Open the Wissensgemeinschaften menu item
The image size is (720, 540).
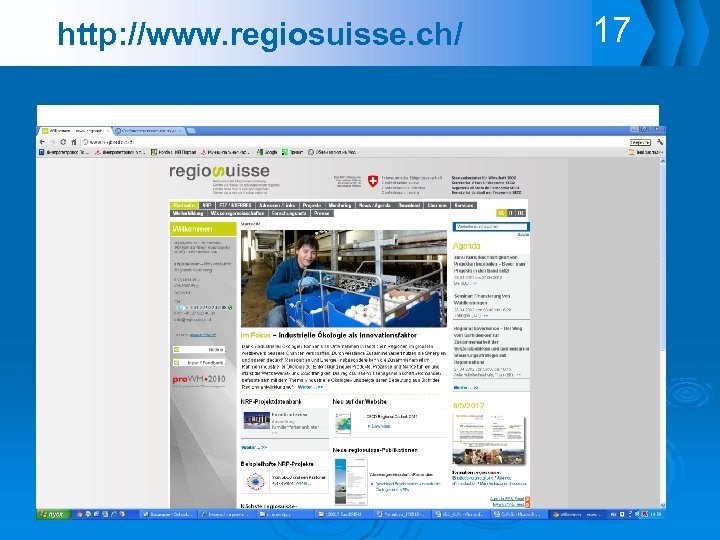pos(237,214)
